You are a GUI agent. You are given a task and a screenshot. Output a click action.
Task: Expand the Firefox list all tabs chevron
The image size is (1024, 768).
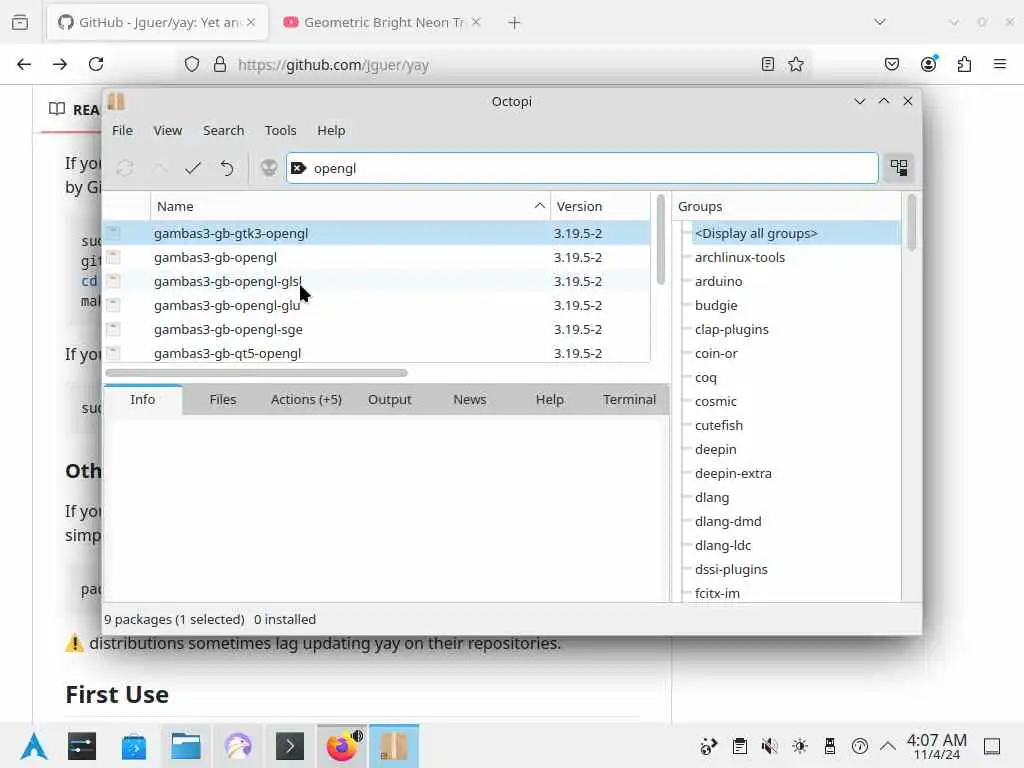tap(880, 22)
